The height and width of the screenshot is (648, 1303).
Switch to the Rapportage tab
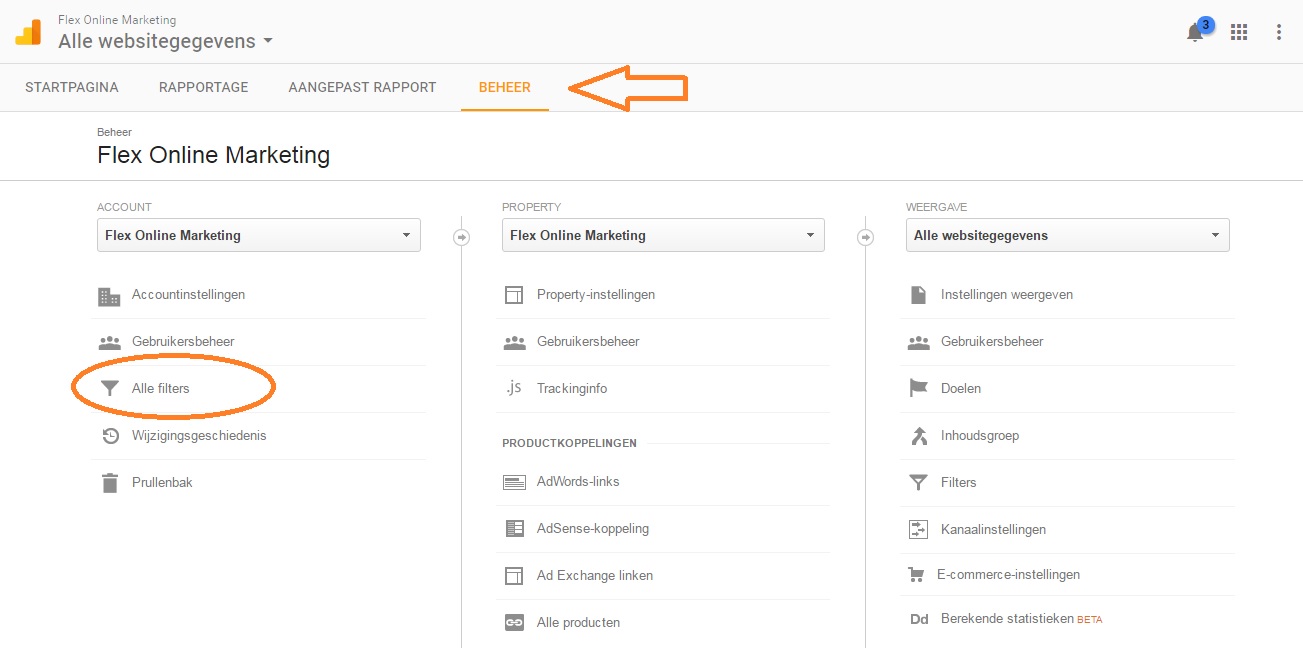coord(203,87)
